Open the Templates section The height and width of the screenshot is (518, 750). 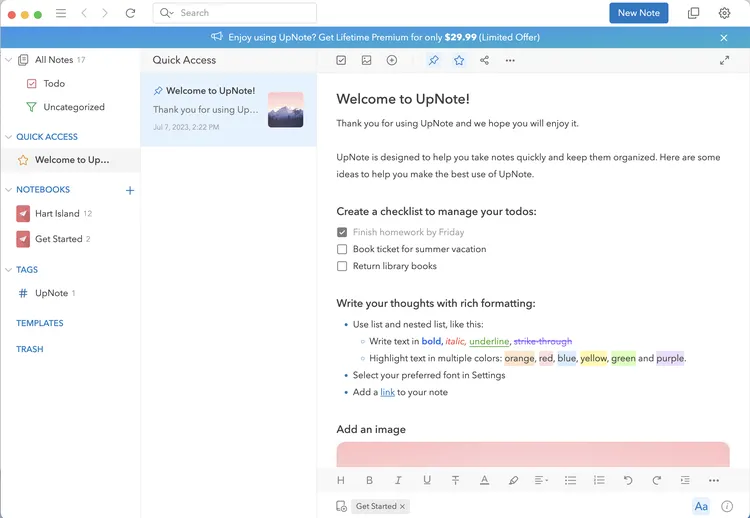[40, 323]
